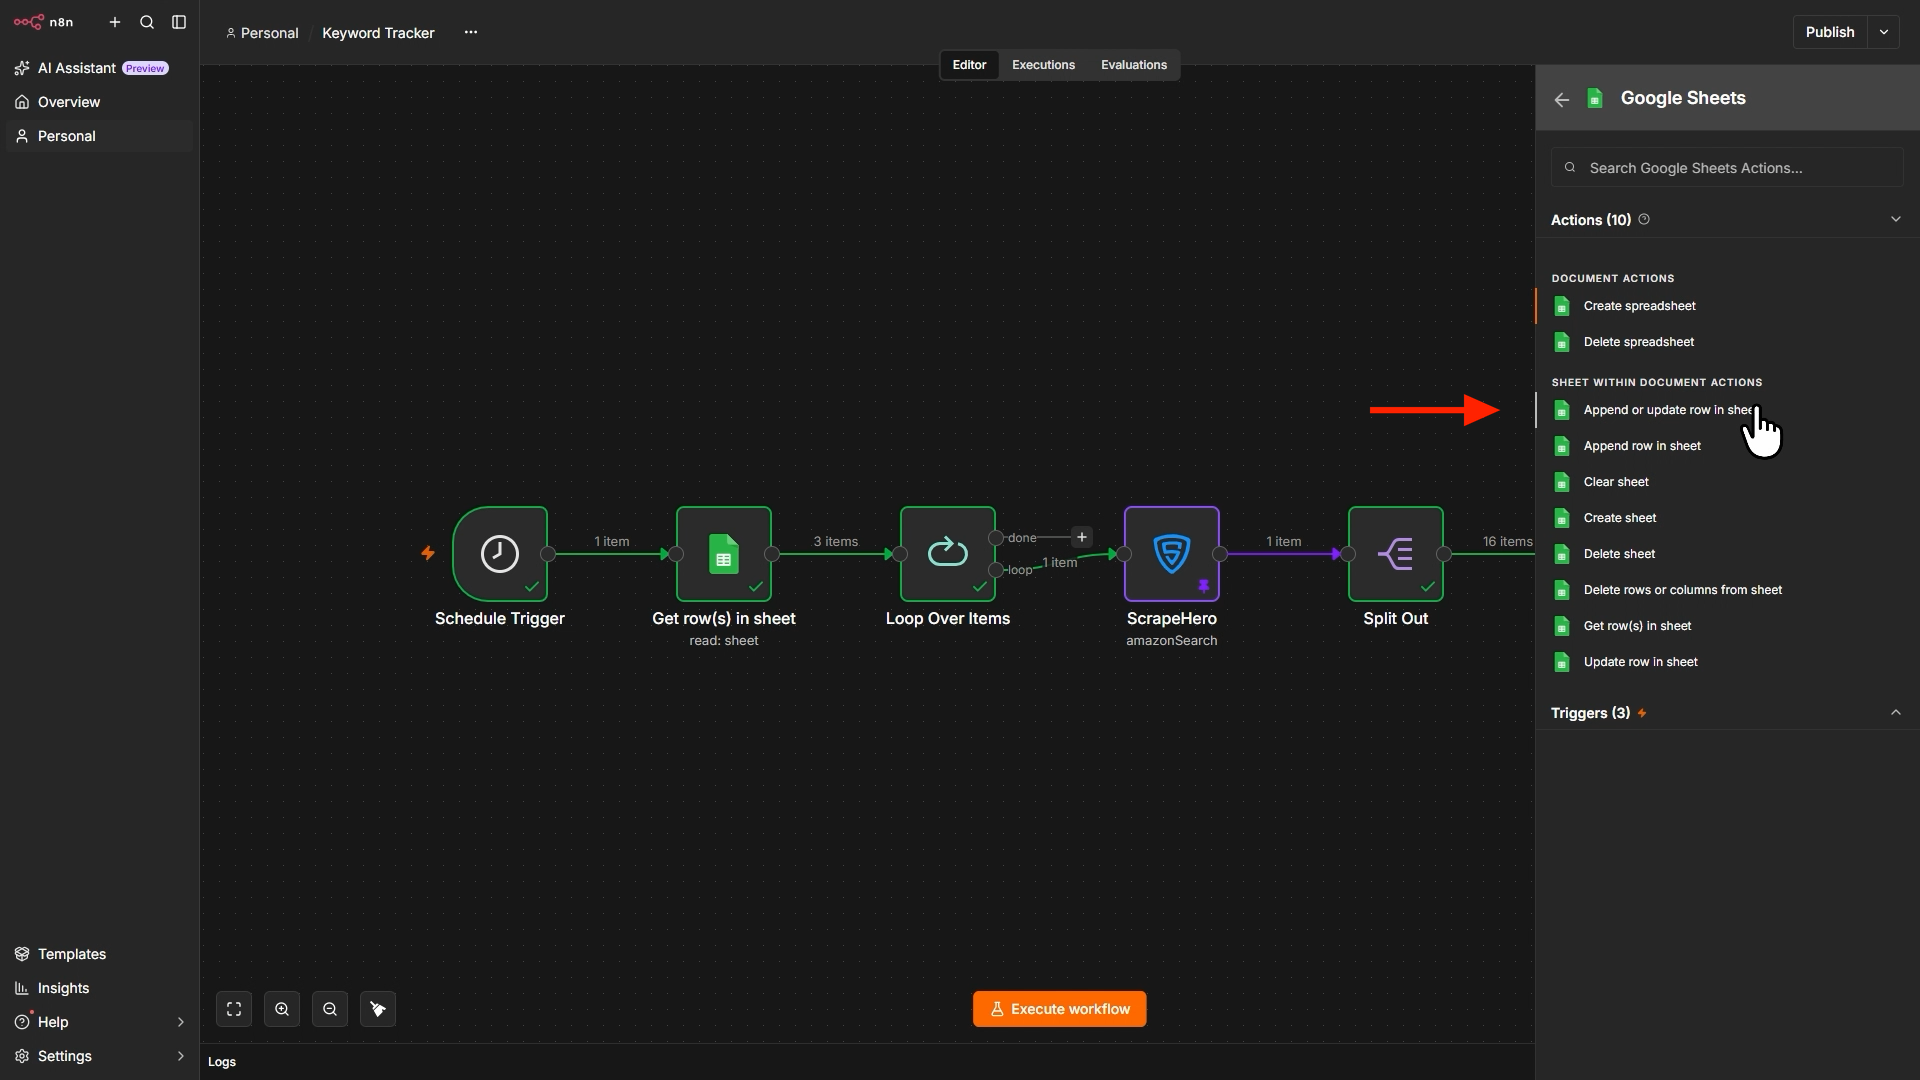Select the ScrapeHero node
1920x1080 pixels.
coord(1172,554)
